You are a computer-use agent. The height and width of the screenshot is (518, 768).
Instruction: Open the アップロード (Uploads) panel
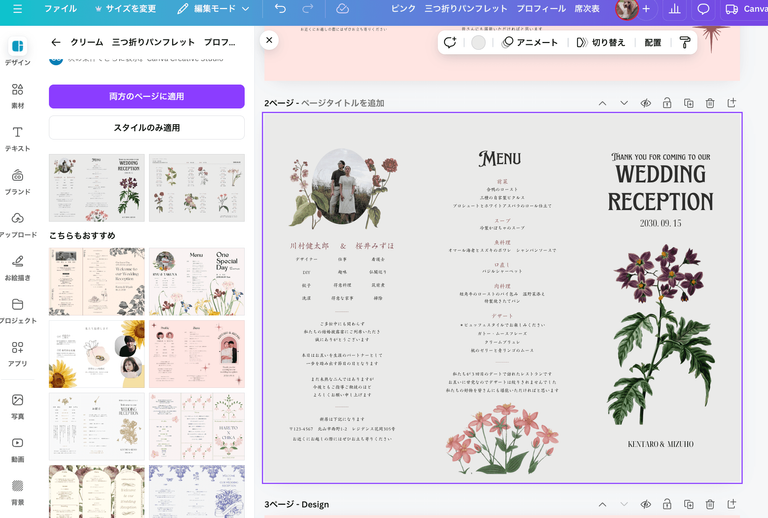17,223
